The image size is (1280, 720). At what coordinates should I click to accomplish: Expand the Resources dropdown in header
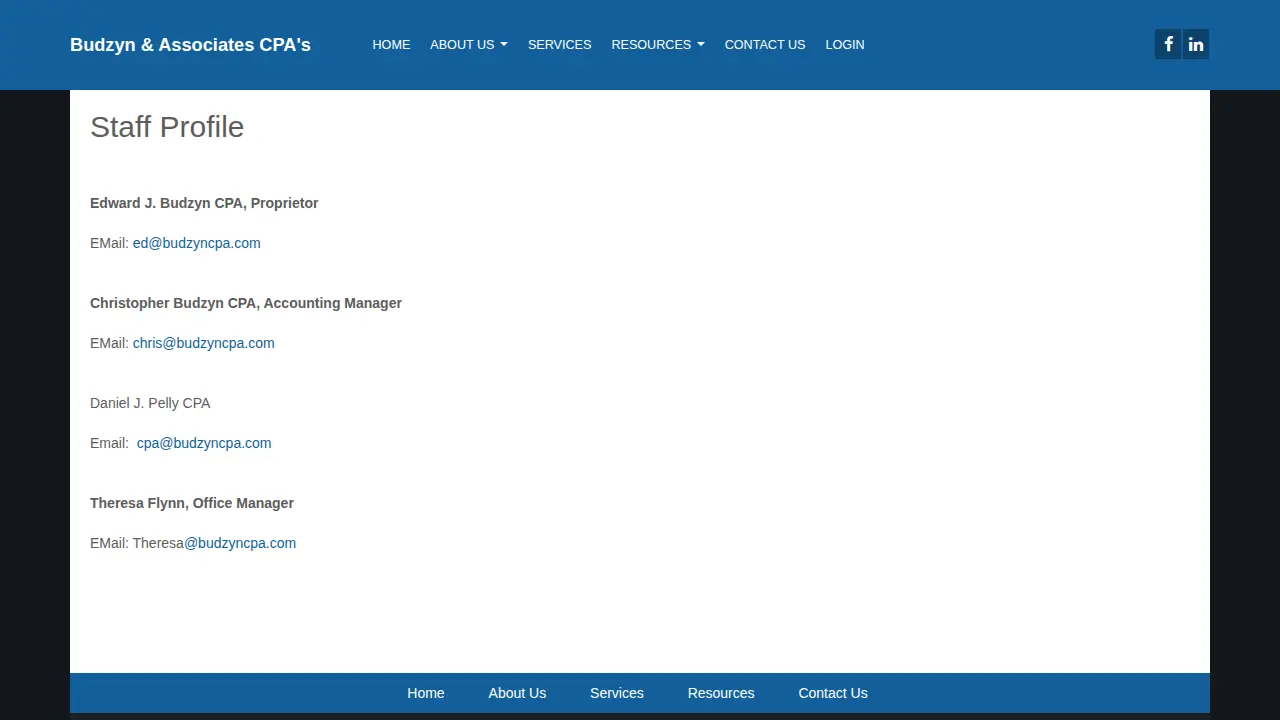click(x=658, y=44)
